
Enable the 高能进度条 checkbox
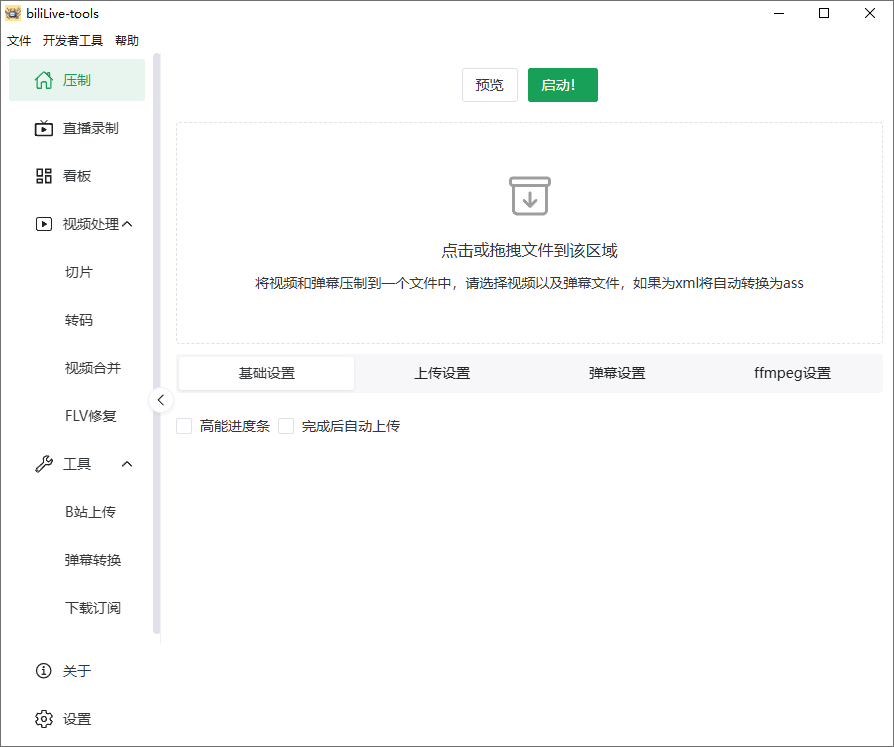tap(184, 426)
